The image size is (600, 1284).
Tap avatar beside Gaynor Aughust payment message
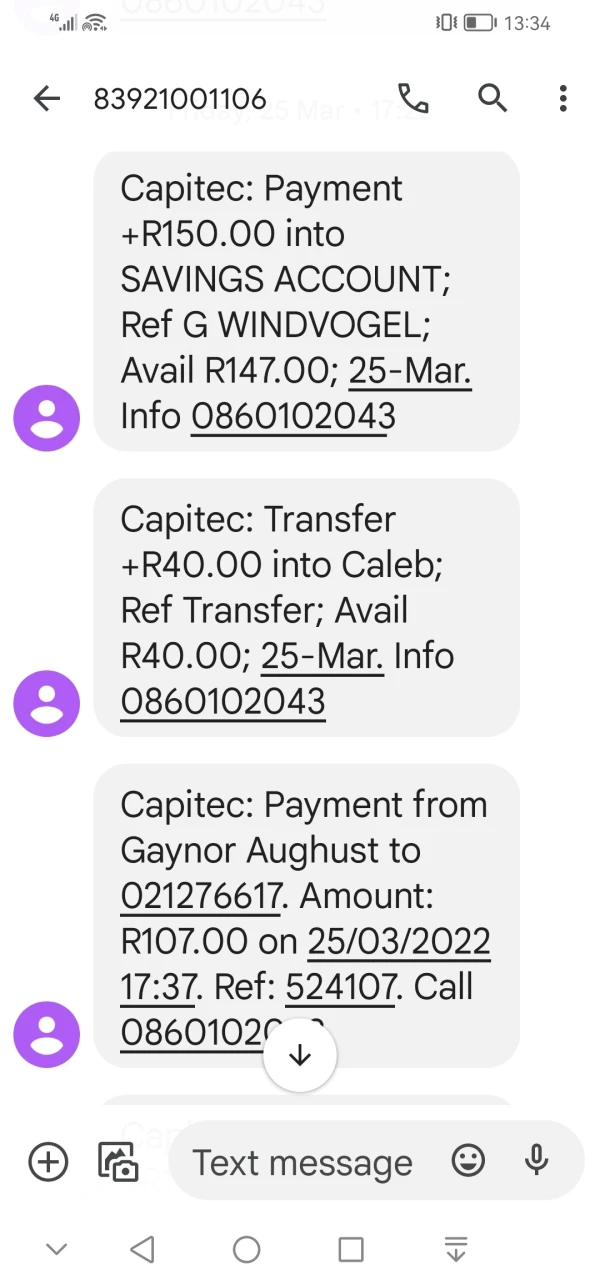point(46,1034)
